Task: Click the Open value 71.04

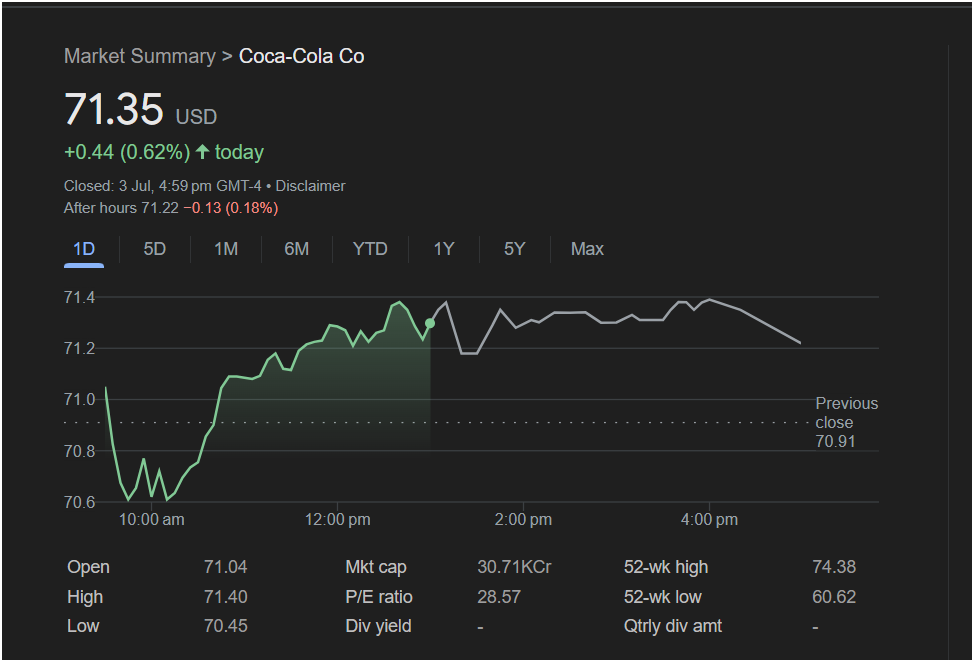Action: click(225, 567)
